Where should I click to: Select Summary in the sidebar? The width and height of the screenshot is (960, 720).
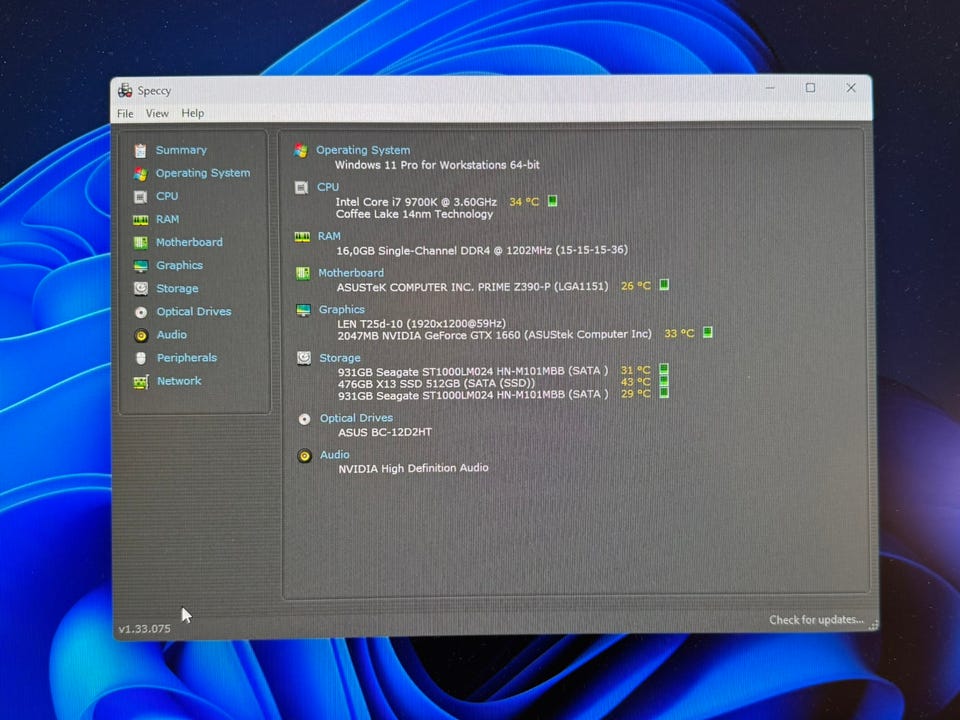(x=181, y=150)
